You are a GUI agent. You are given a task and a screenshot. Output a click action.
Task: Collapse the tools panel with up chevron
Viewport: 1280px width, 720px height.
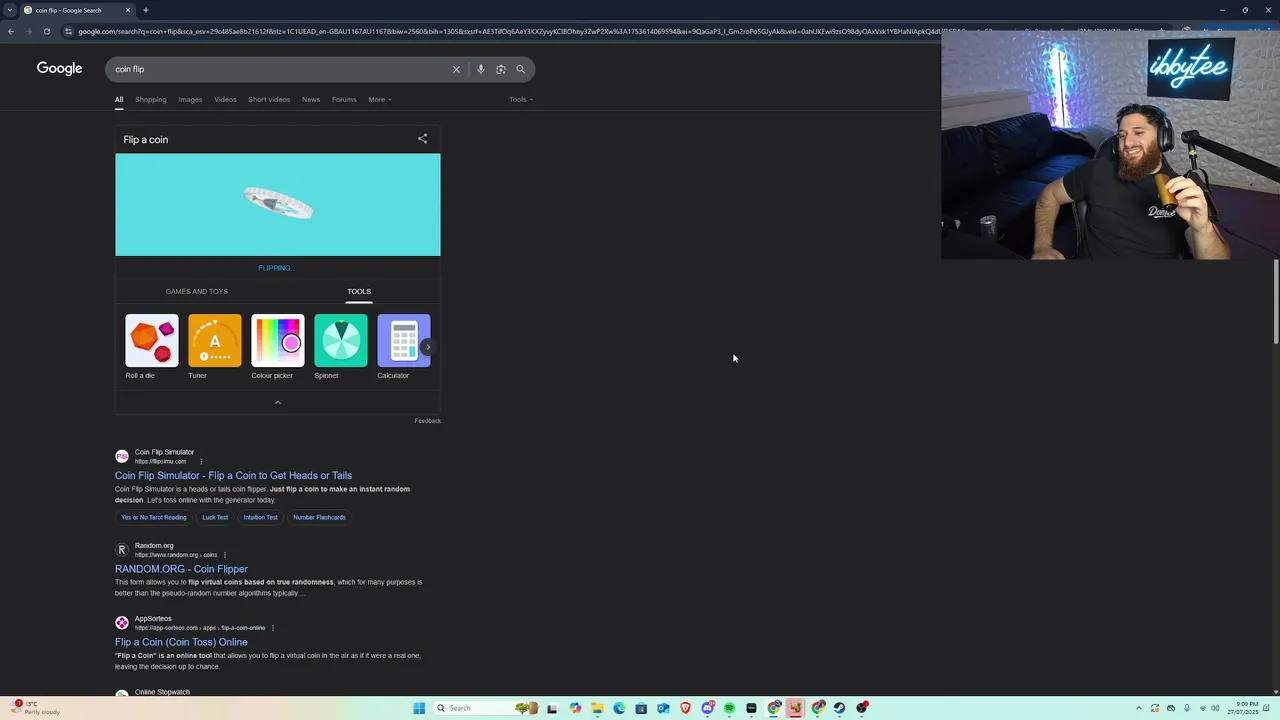coord(278,402)
